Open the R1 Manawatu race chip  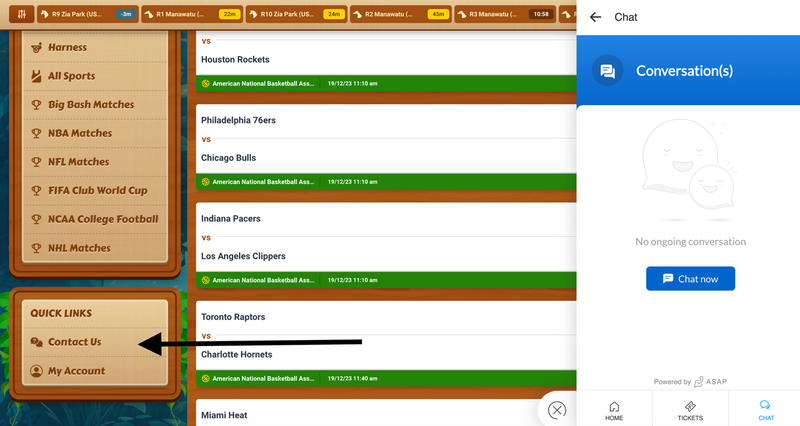[192, 14]
